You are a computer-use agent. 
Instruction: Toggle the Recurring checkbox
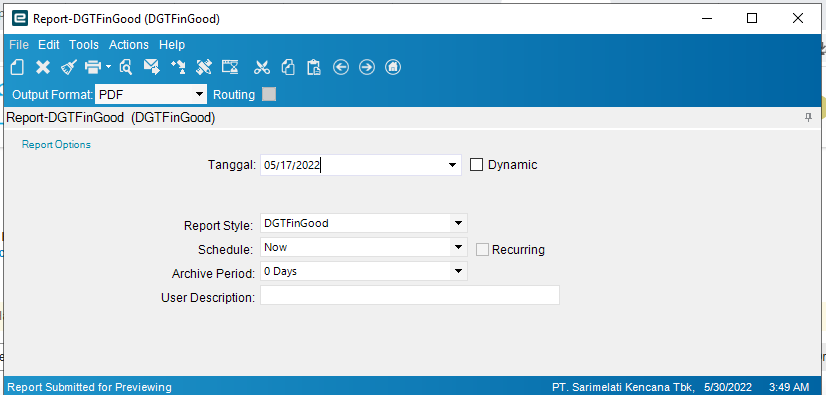coord(482,250)
